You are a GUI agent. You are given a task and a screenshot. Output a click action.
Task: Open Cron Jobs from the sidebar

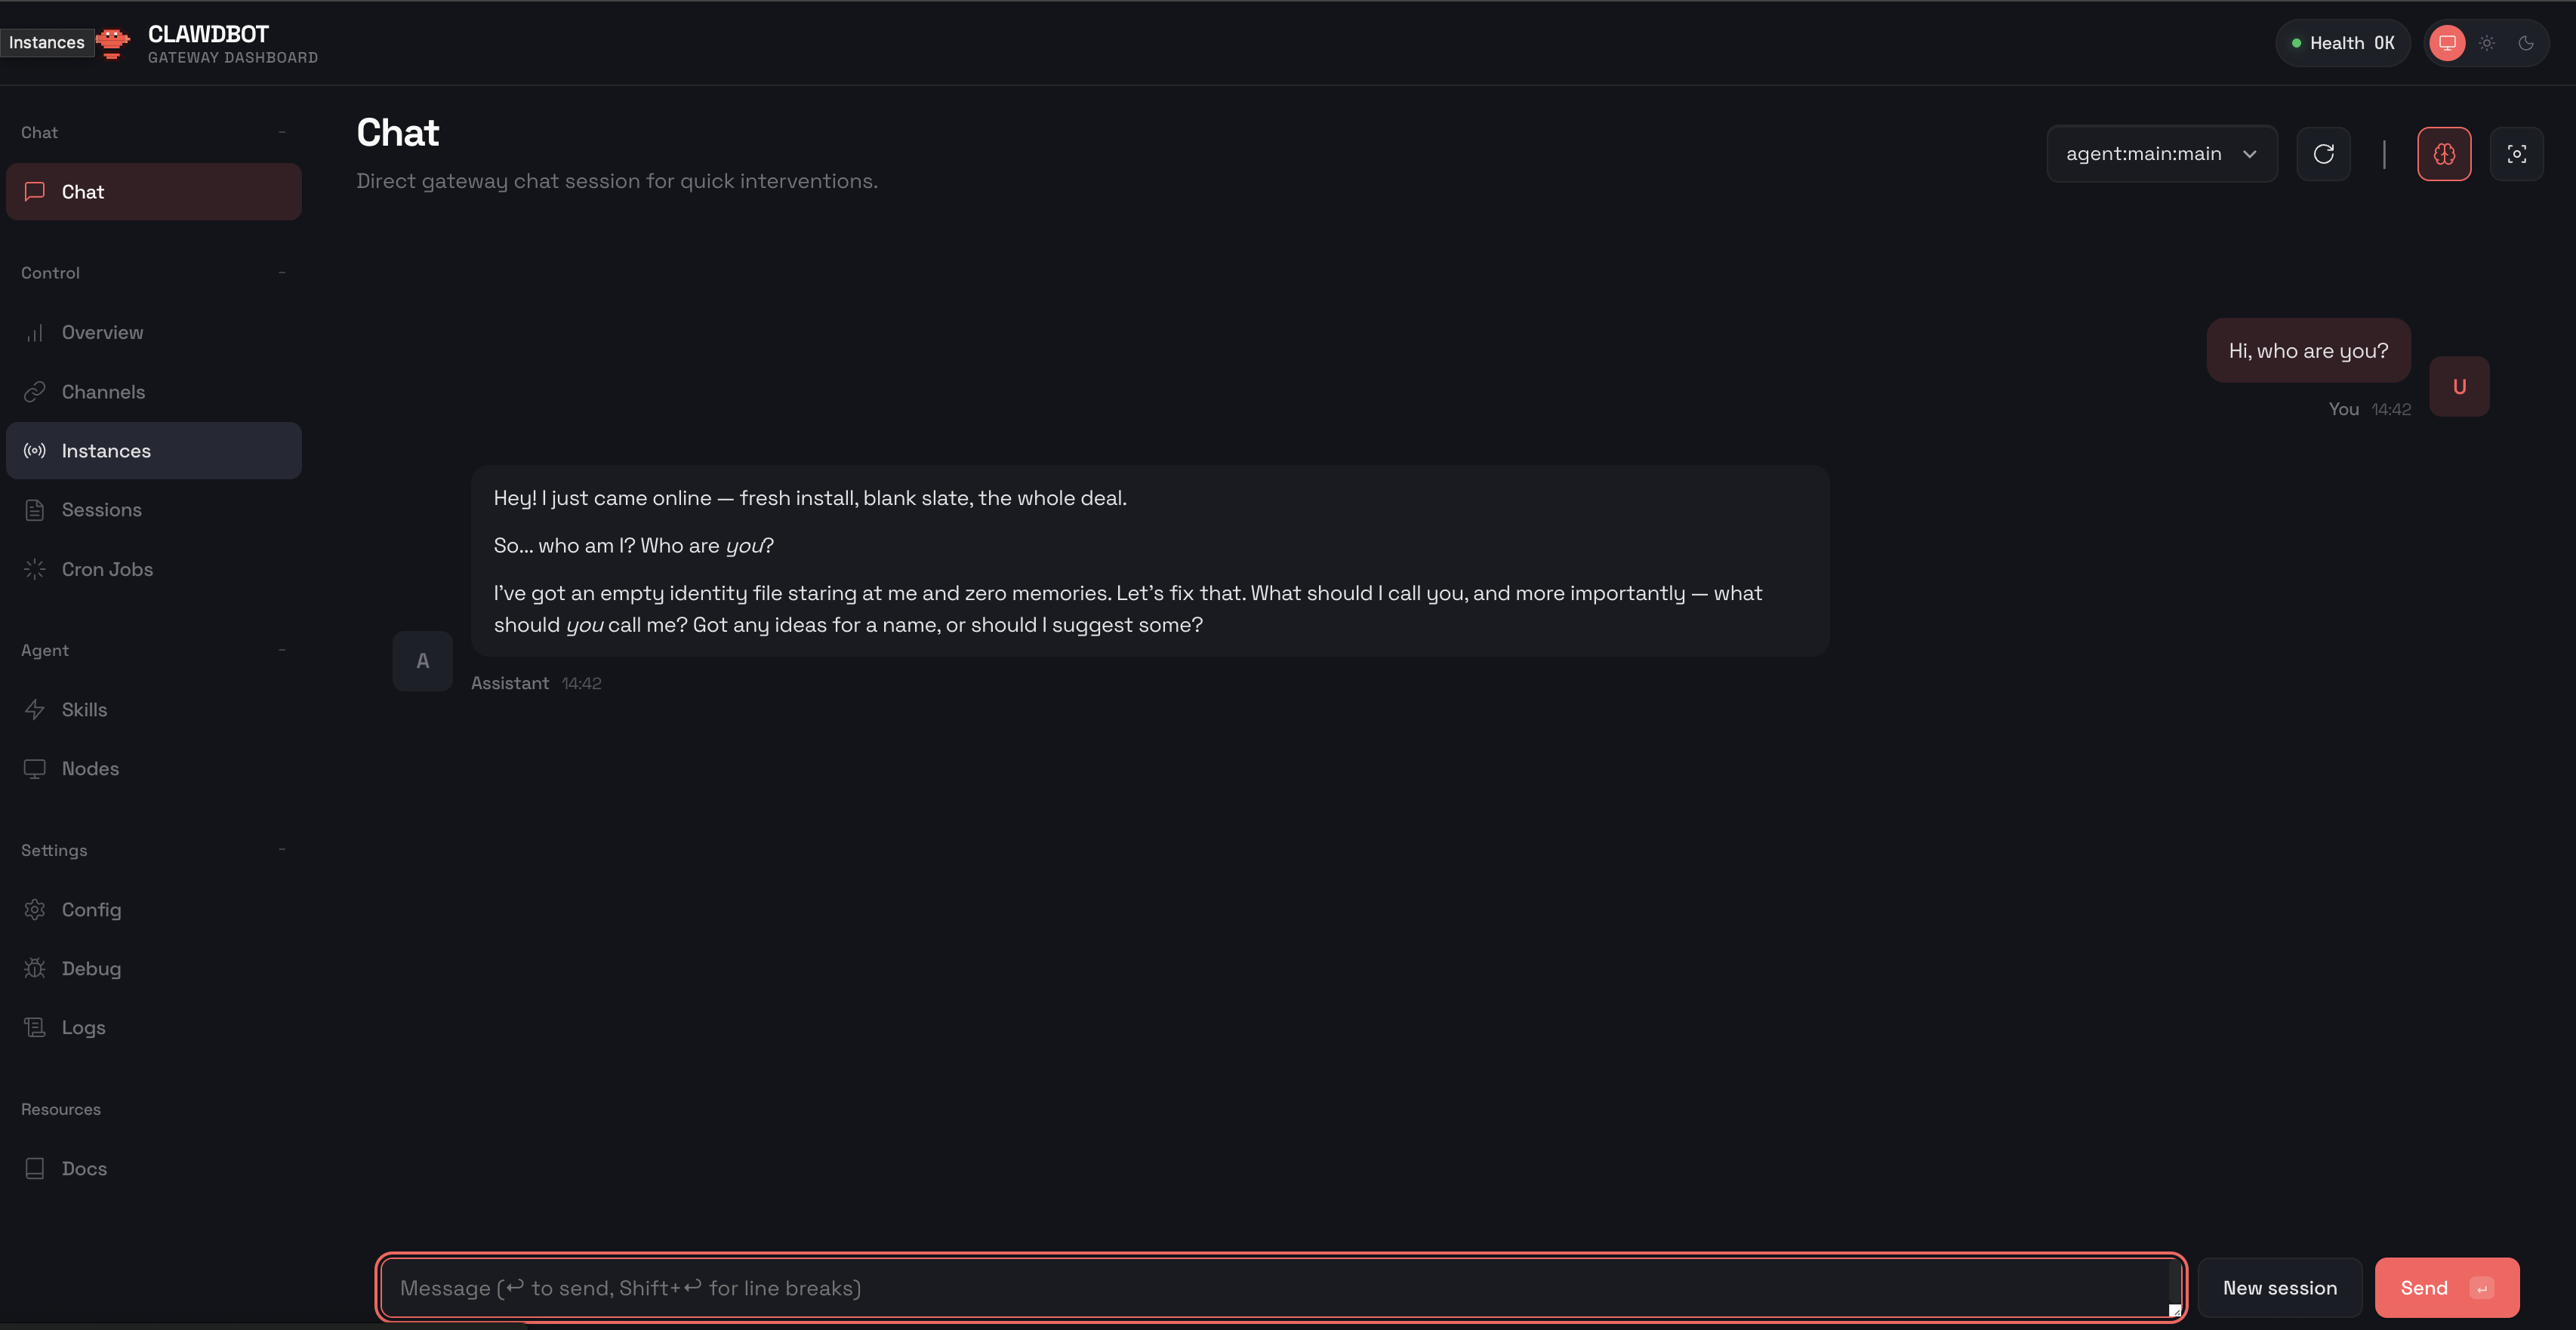[107, 568]
